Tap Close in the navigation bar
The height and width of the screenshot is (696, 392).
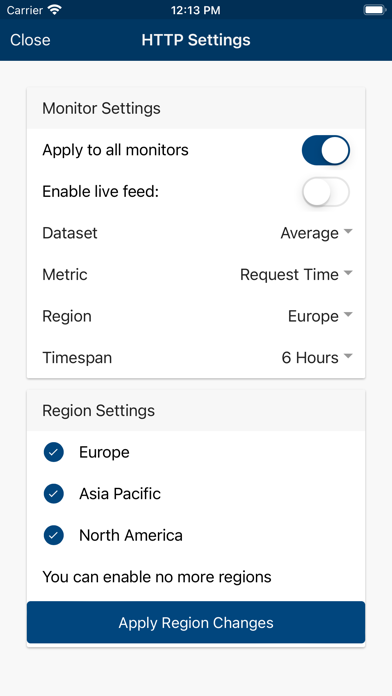(x=30, y=40)
